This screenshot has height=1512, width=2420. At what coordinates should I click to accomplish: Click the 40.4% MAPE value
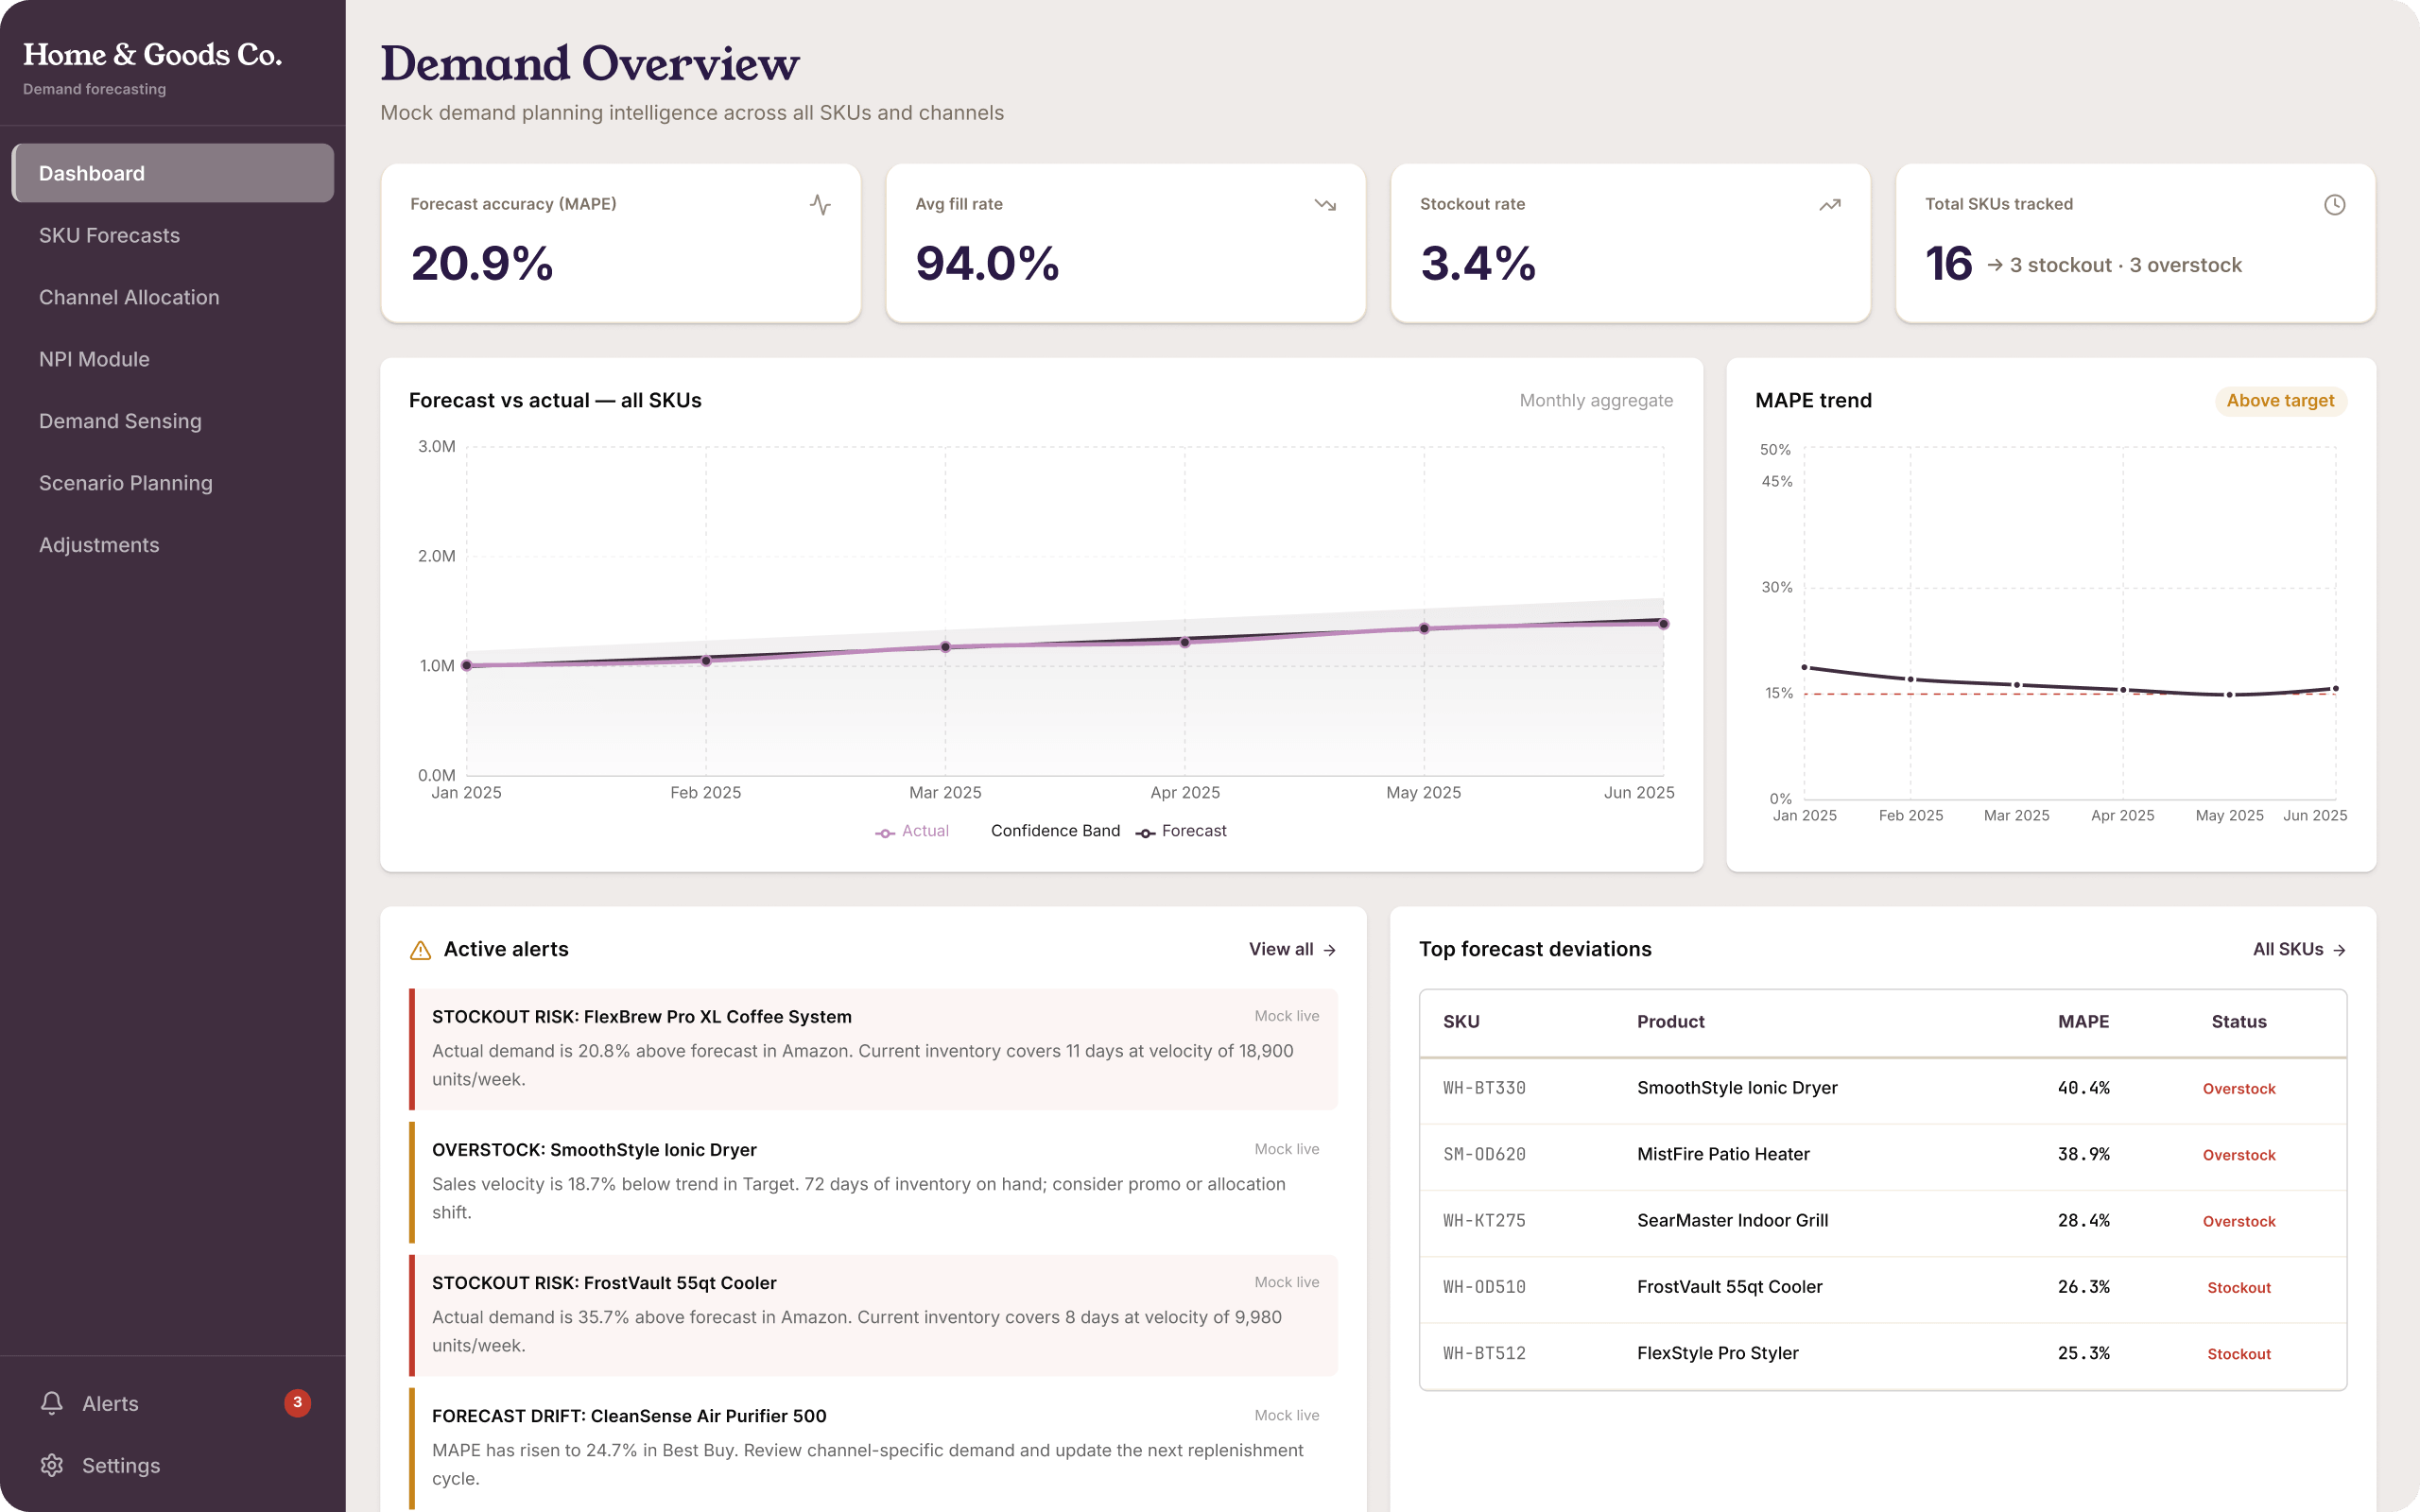point(2083,1088)
